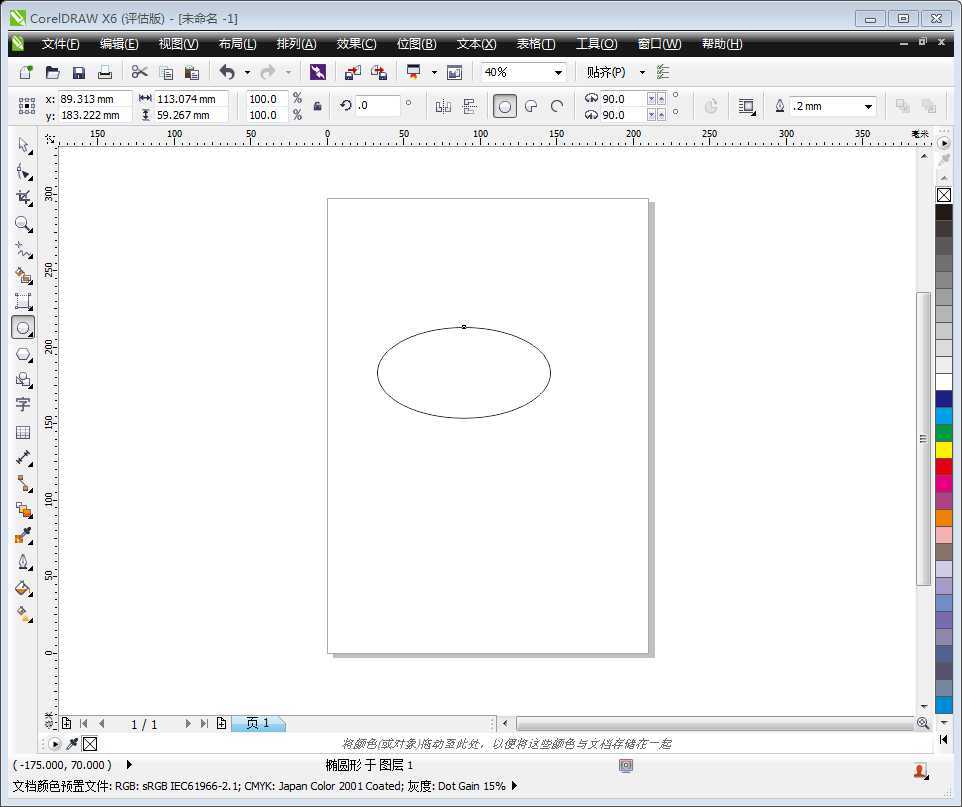962x807 pixels.
Task: Select the Pick tool
Action: [24, 145]
